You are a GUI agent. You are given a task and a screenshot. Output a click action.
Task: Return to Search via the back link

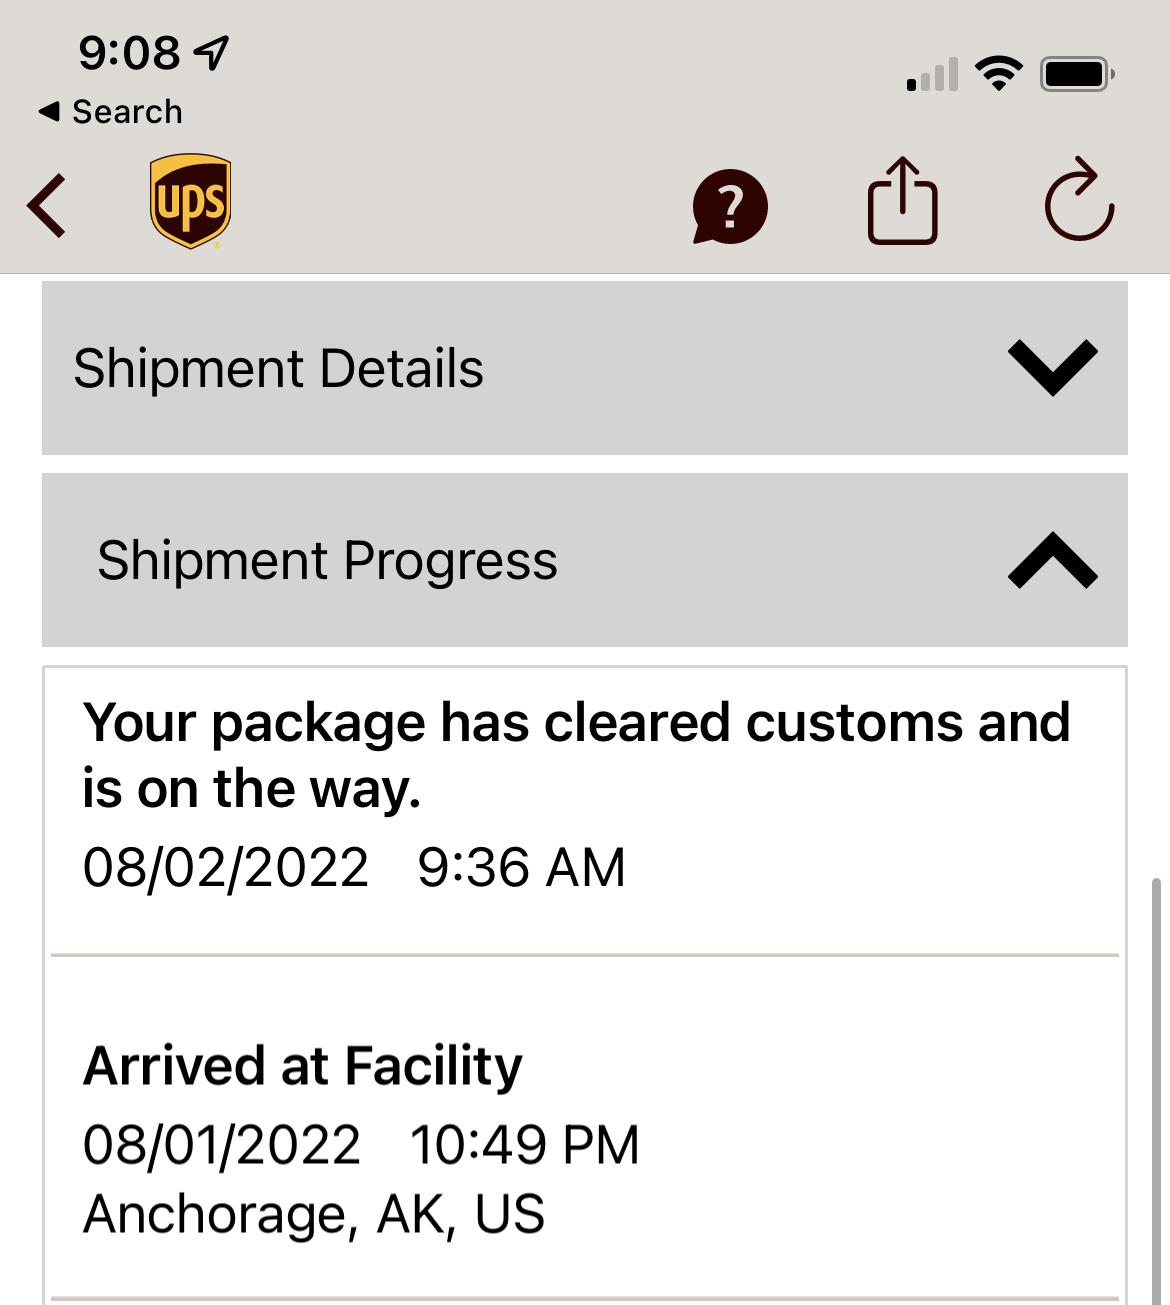[110, 112]
